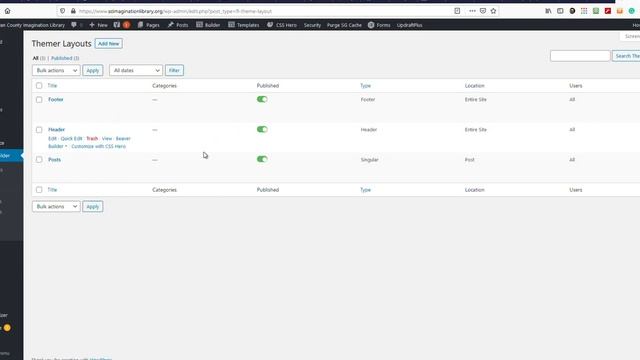Viewport: 640px width, 360px height.
Task: Click the Add New layout button
Action: coord(109,43)
